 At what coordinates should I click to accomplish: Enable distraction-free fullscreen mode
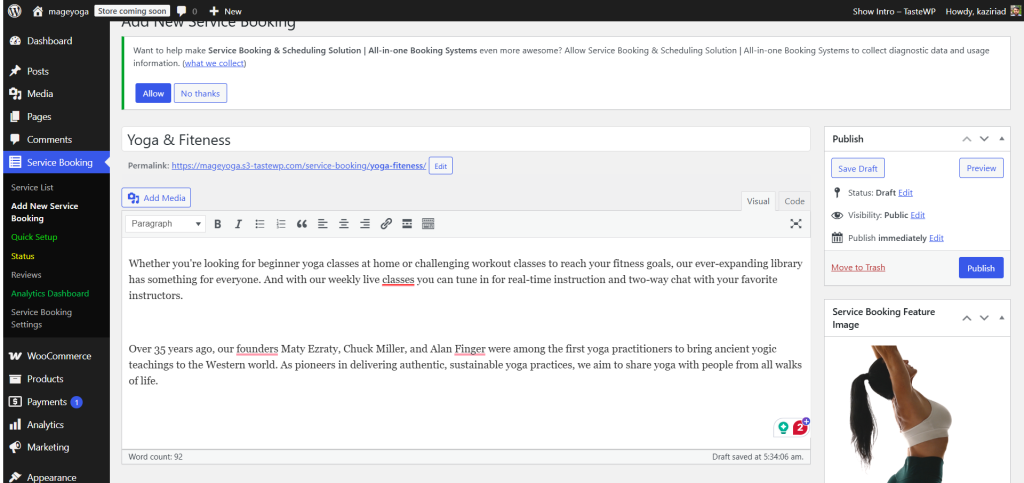796,224
